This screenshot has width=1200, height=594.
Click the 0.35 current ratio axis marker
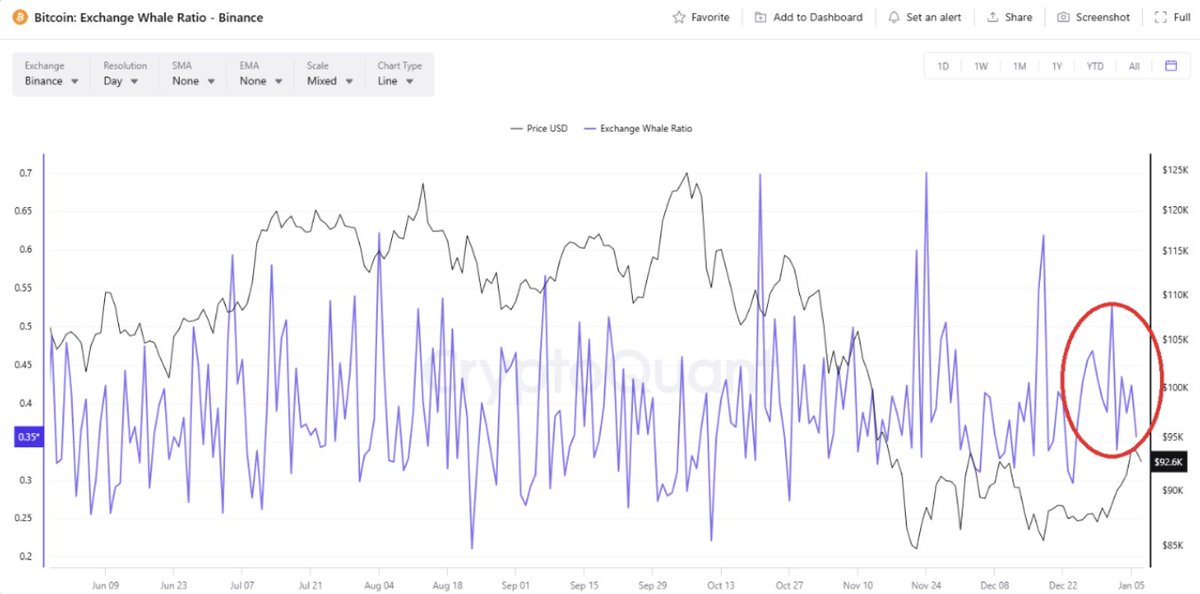[27, 437]
